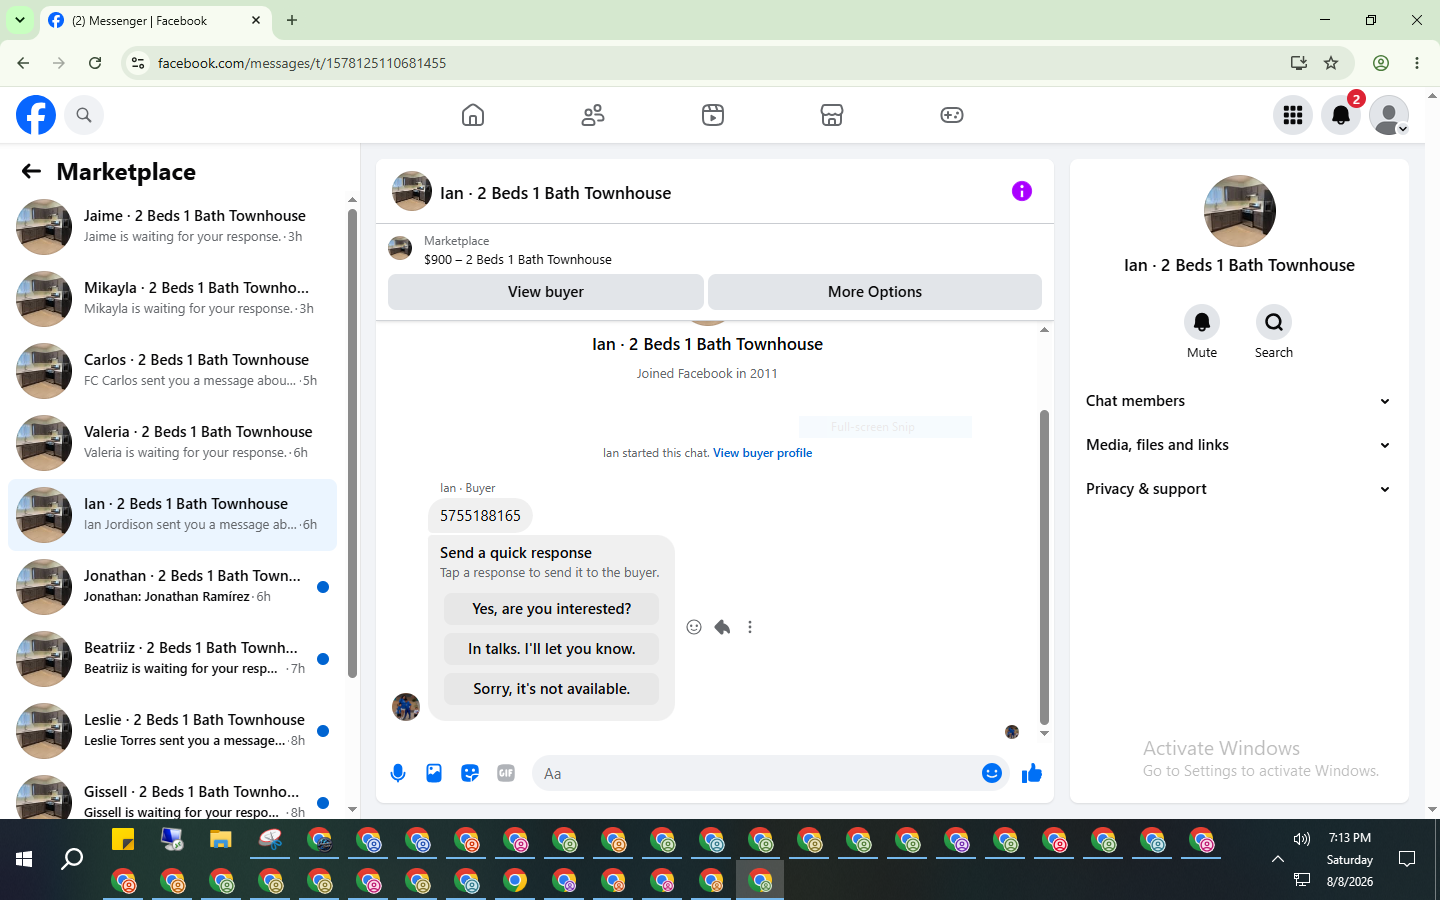
Task: Expand Media, files and links section
Action: click(1239, 445)
